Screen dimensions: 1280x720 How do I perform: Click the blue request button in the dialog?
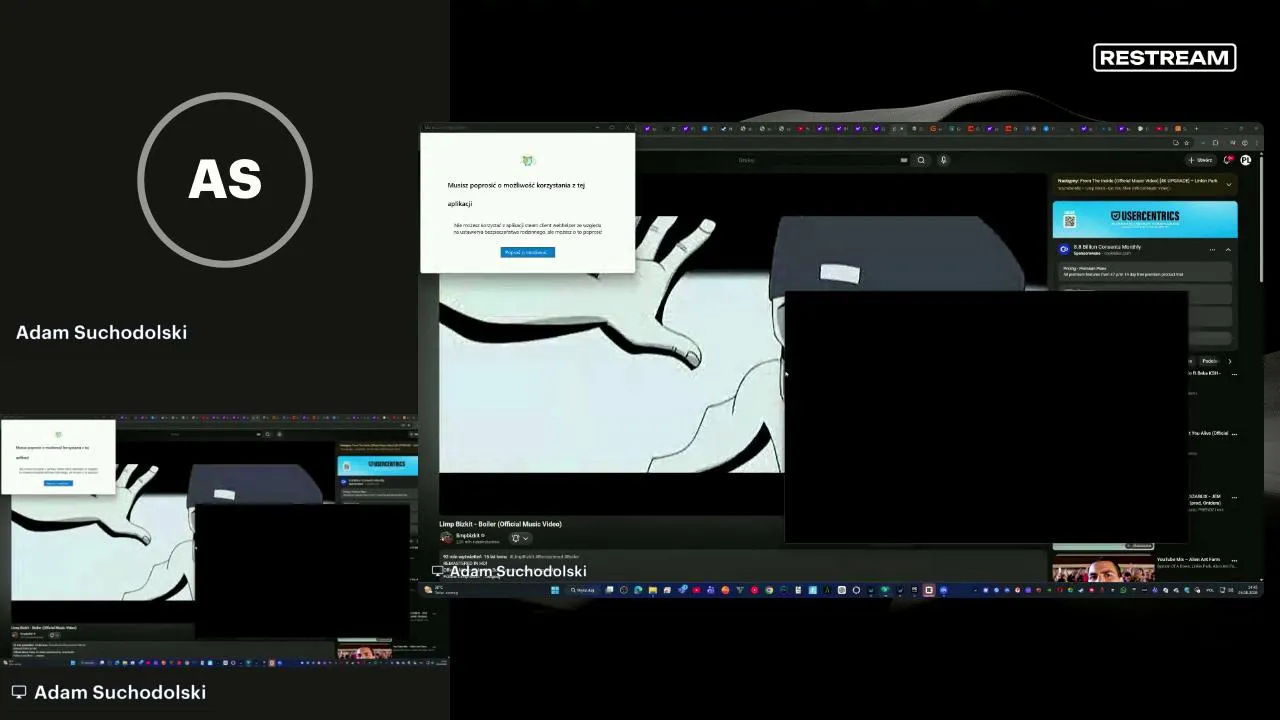(527, 252)
